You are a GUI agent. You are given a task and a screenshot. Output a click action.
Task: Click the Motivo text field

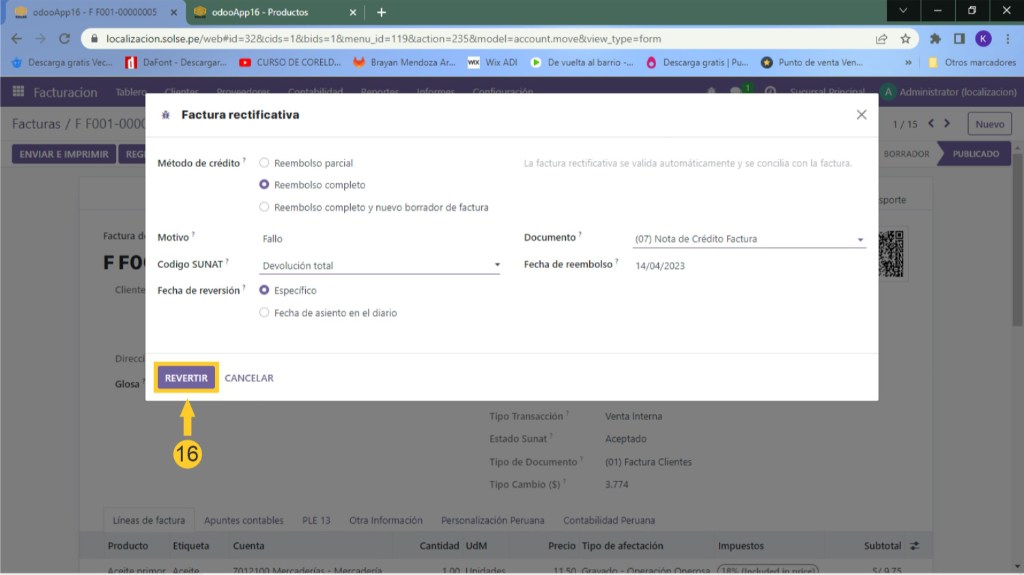coord(380,239)
